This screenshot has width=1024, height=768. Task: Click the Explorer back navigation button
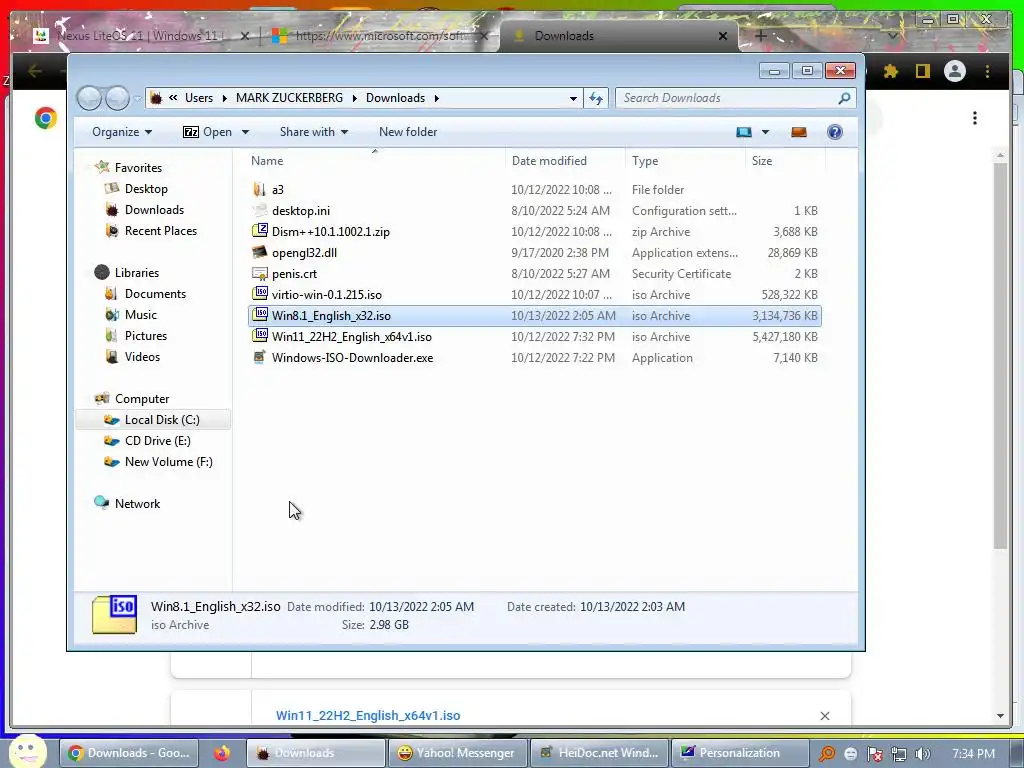(89, 98)
